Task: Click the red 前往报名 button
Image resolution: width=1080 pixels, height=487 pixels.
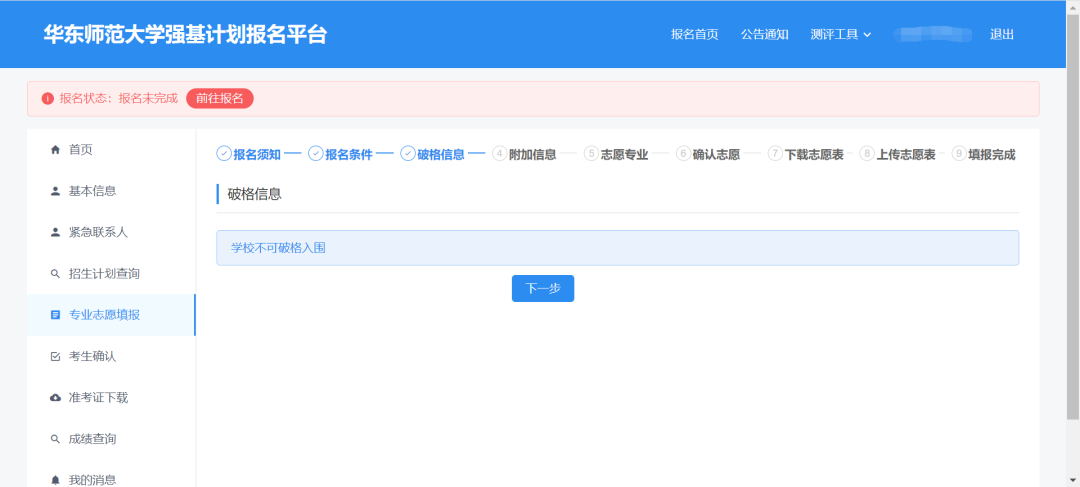Action: [x=220, y=98]
